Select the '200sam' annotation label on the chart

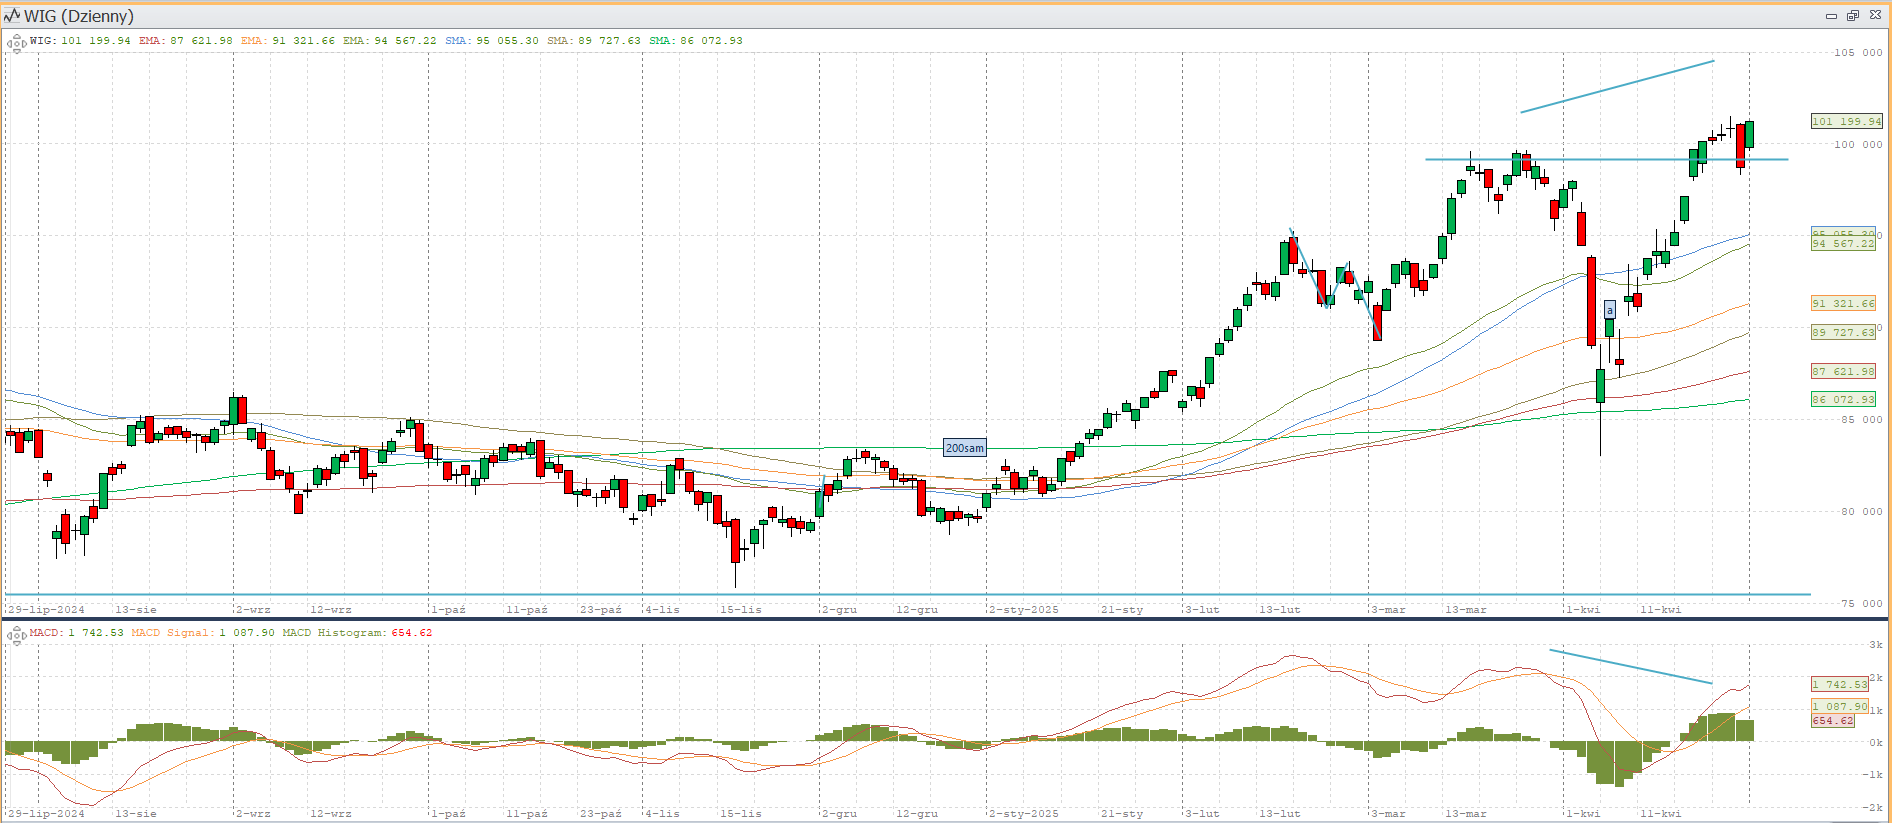pos(964,448)
